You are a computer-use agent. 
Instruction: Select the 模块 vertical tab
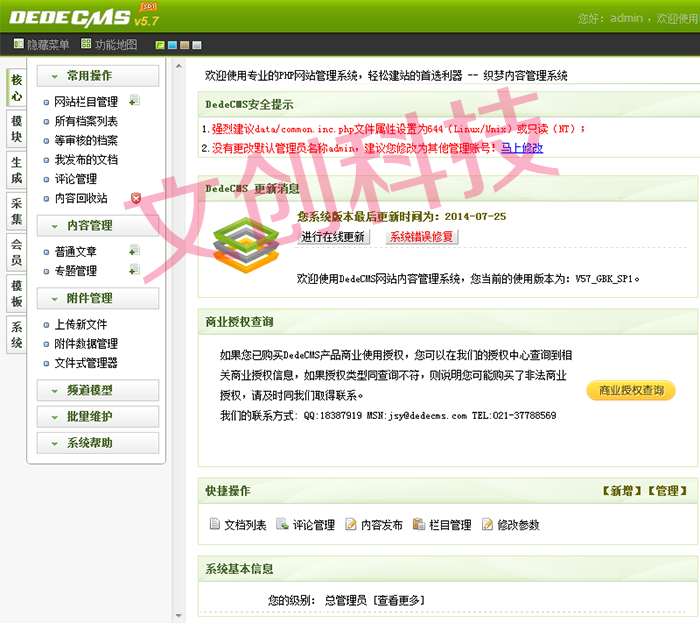coord(17,129)
